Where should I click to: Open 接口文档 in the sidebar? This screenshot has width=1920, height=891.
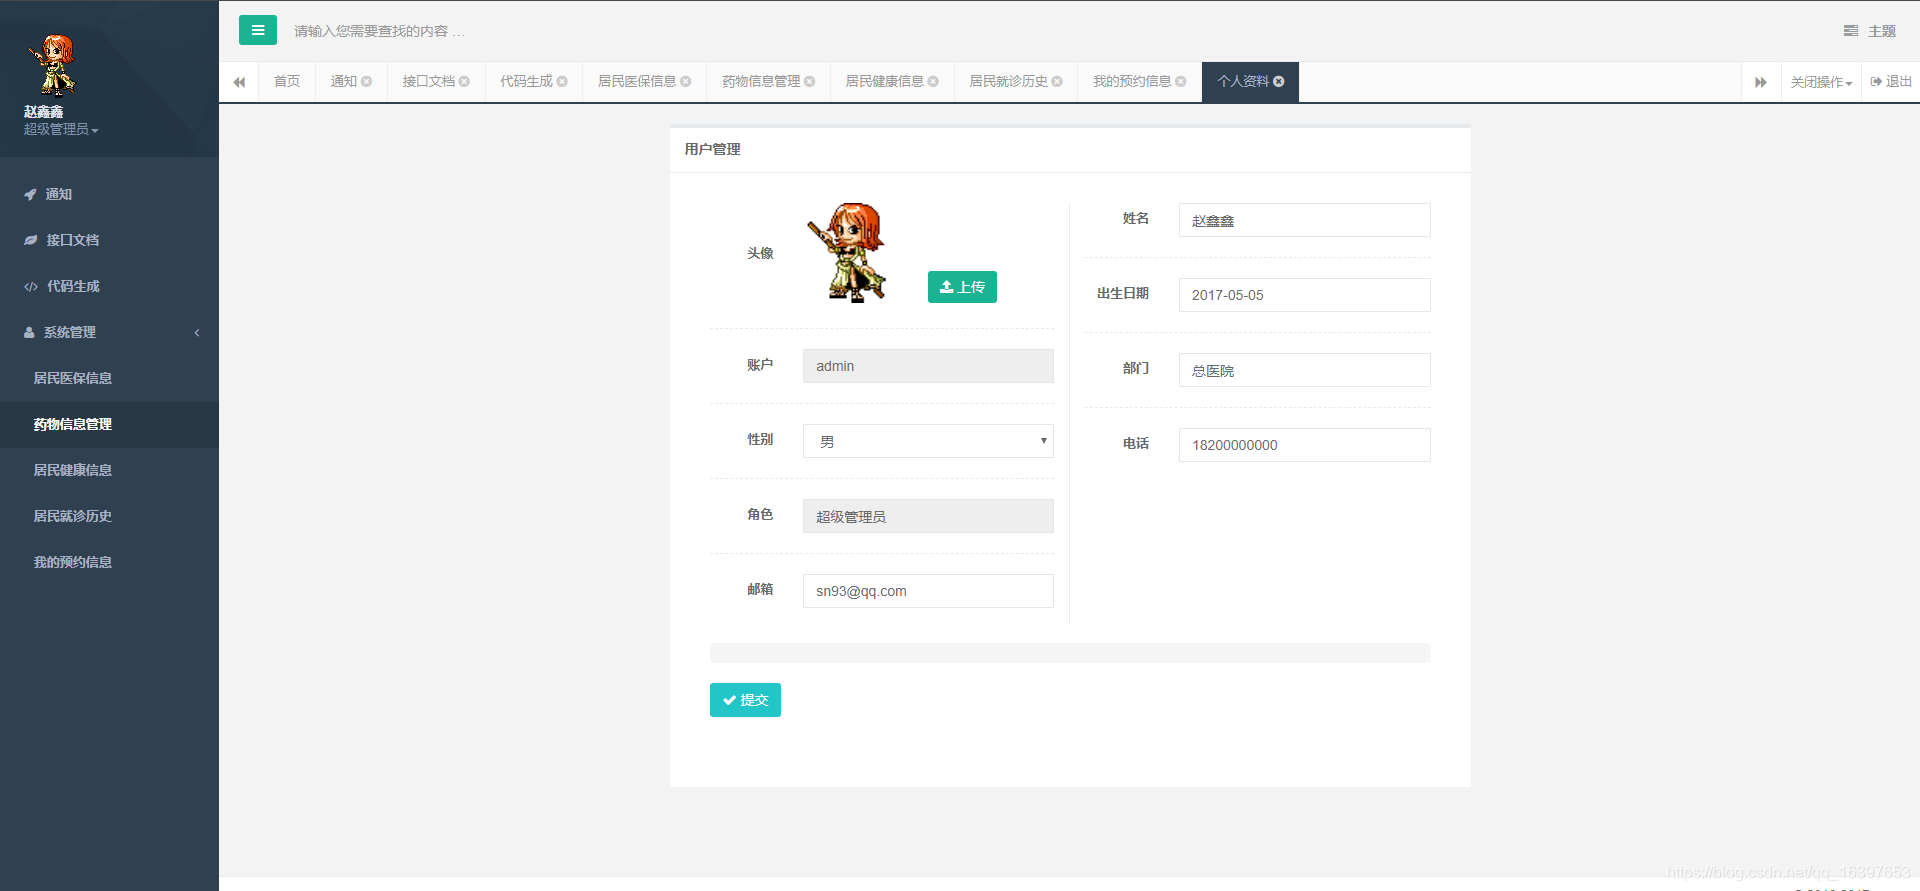(109, 240)
